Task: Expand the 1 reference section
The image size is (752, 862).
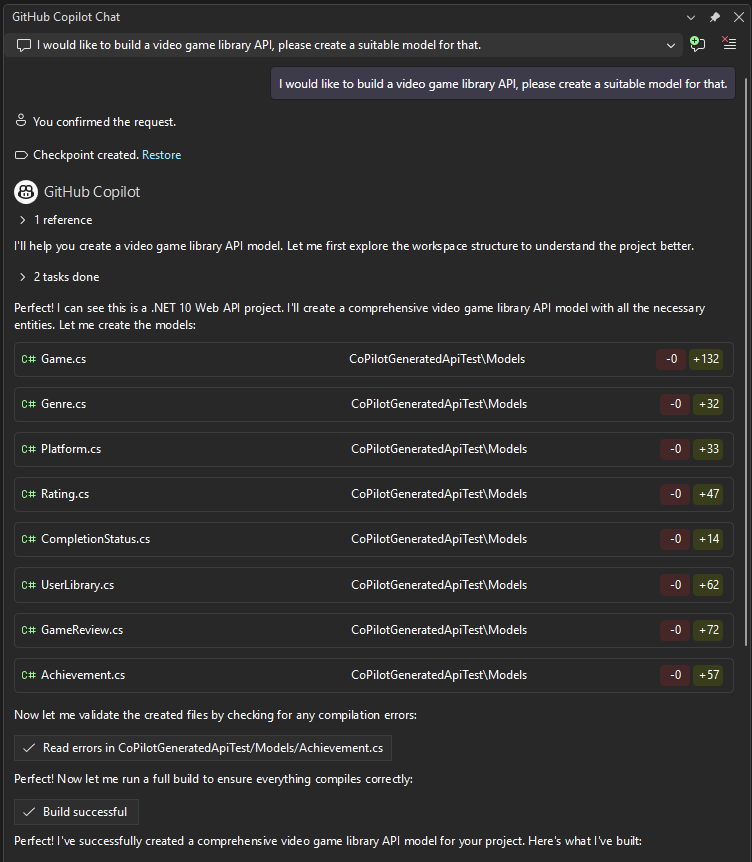Action: [x=23, y=220]
